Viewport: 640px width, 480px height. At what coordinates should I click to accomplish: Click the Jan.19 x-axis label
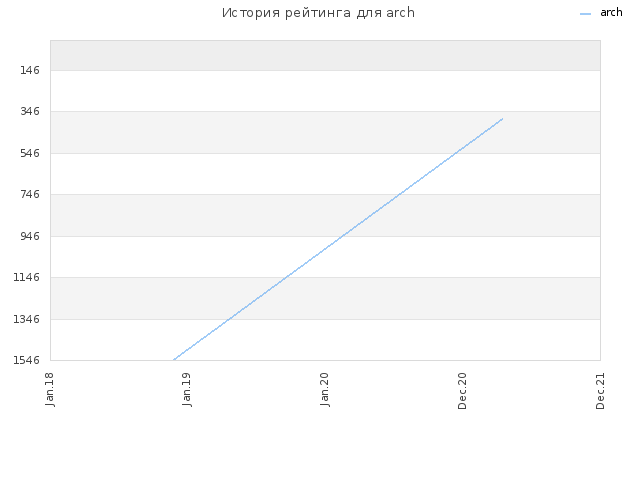187,389
